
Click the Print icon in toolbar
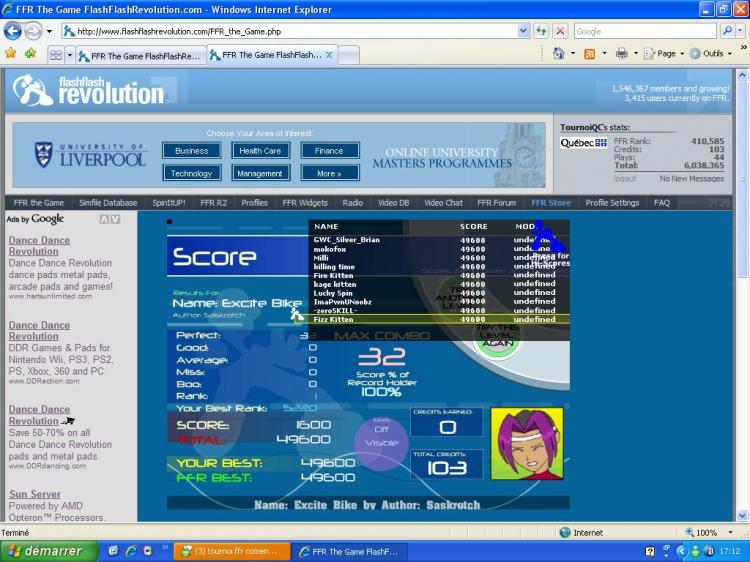(621, 54)
